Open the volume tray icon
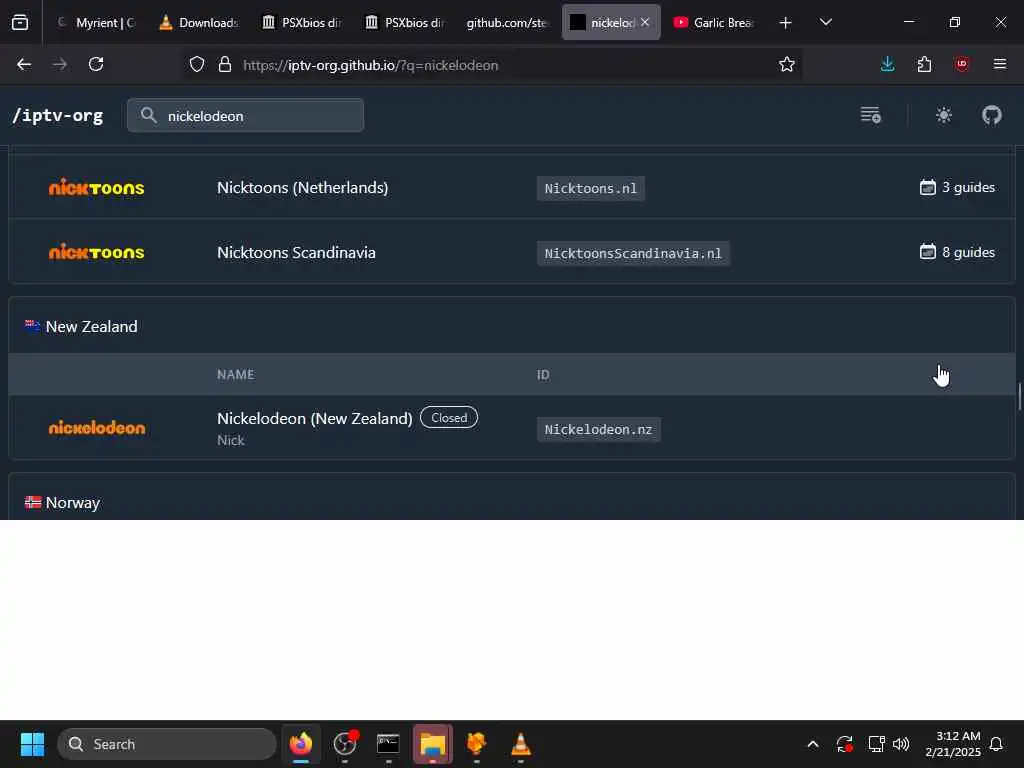Screen dimensions: 1024x768 (901, 744)
